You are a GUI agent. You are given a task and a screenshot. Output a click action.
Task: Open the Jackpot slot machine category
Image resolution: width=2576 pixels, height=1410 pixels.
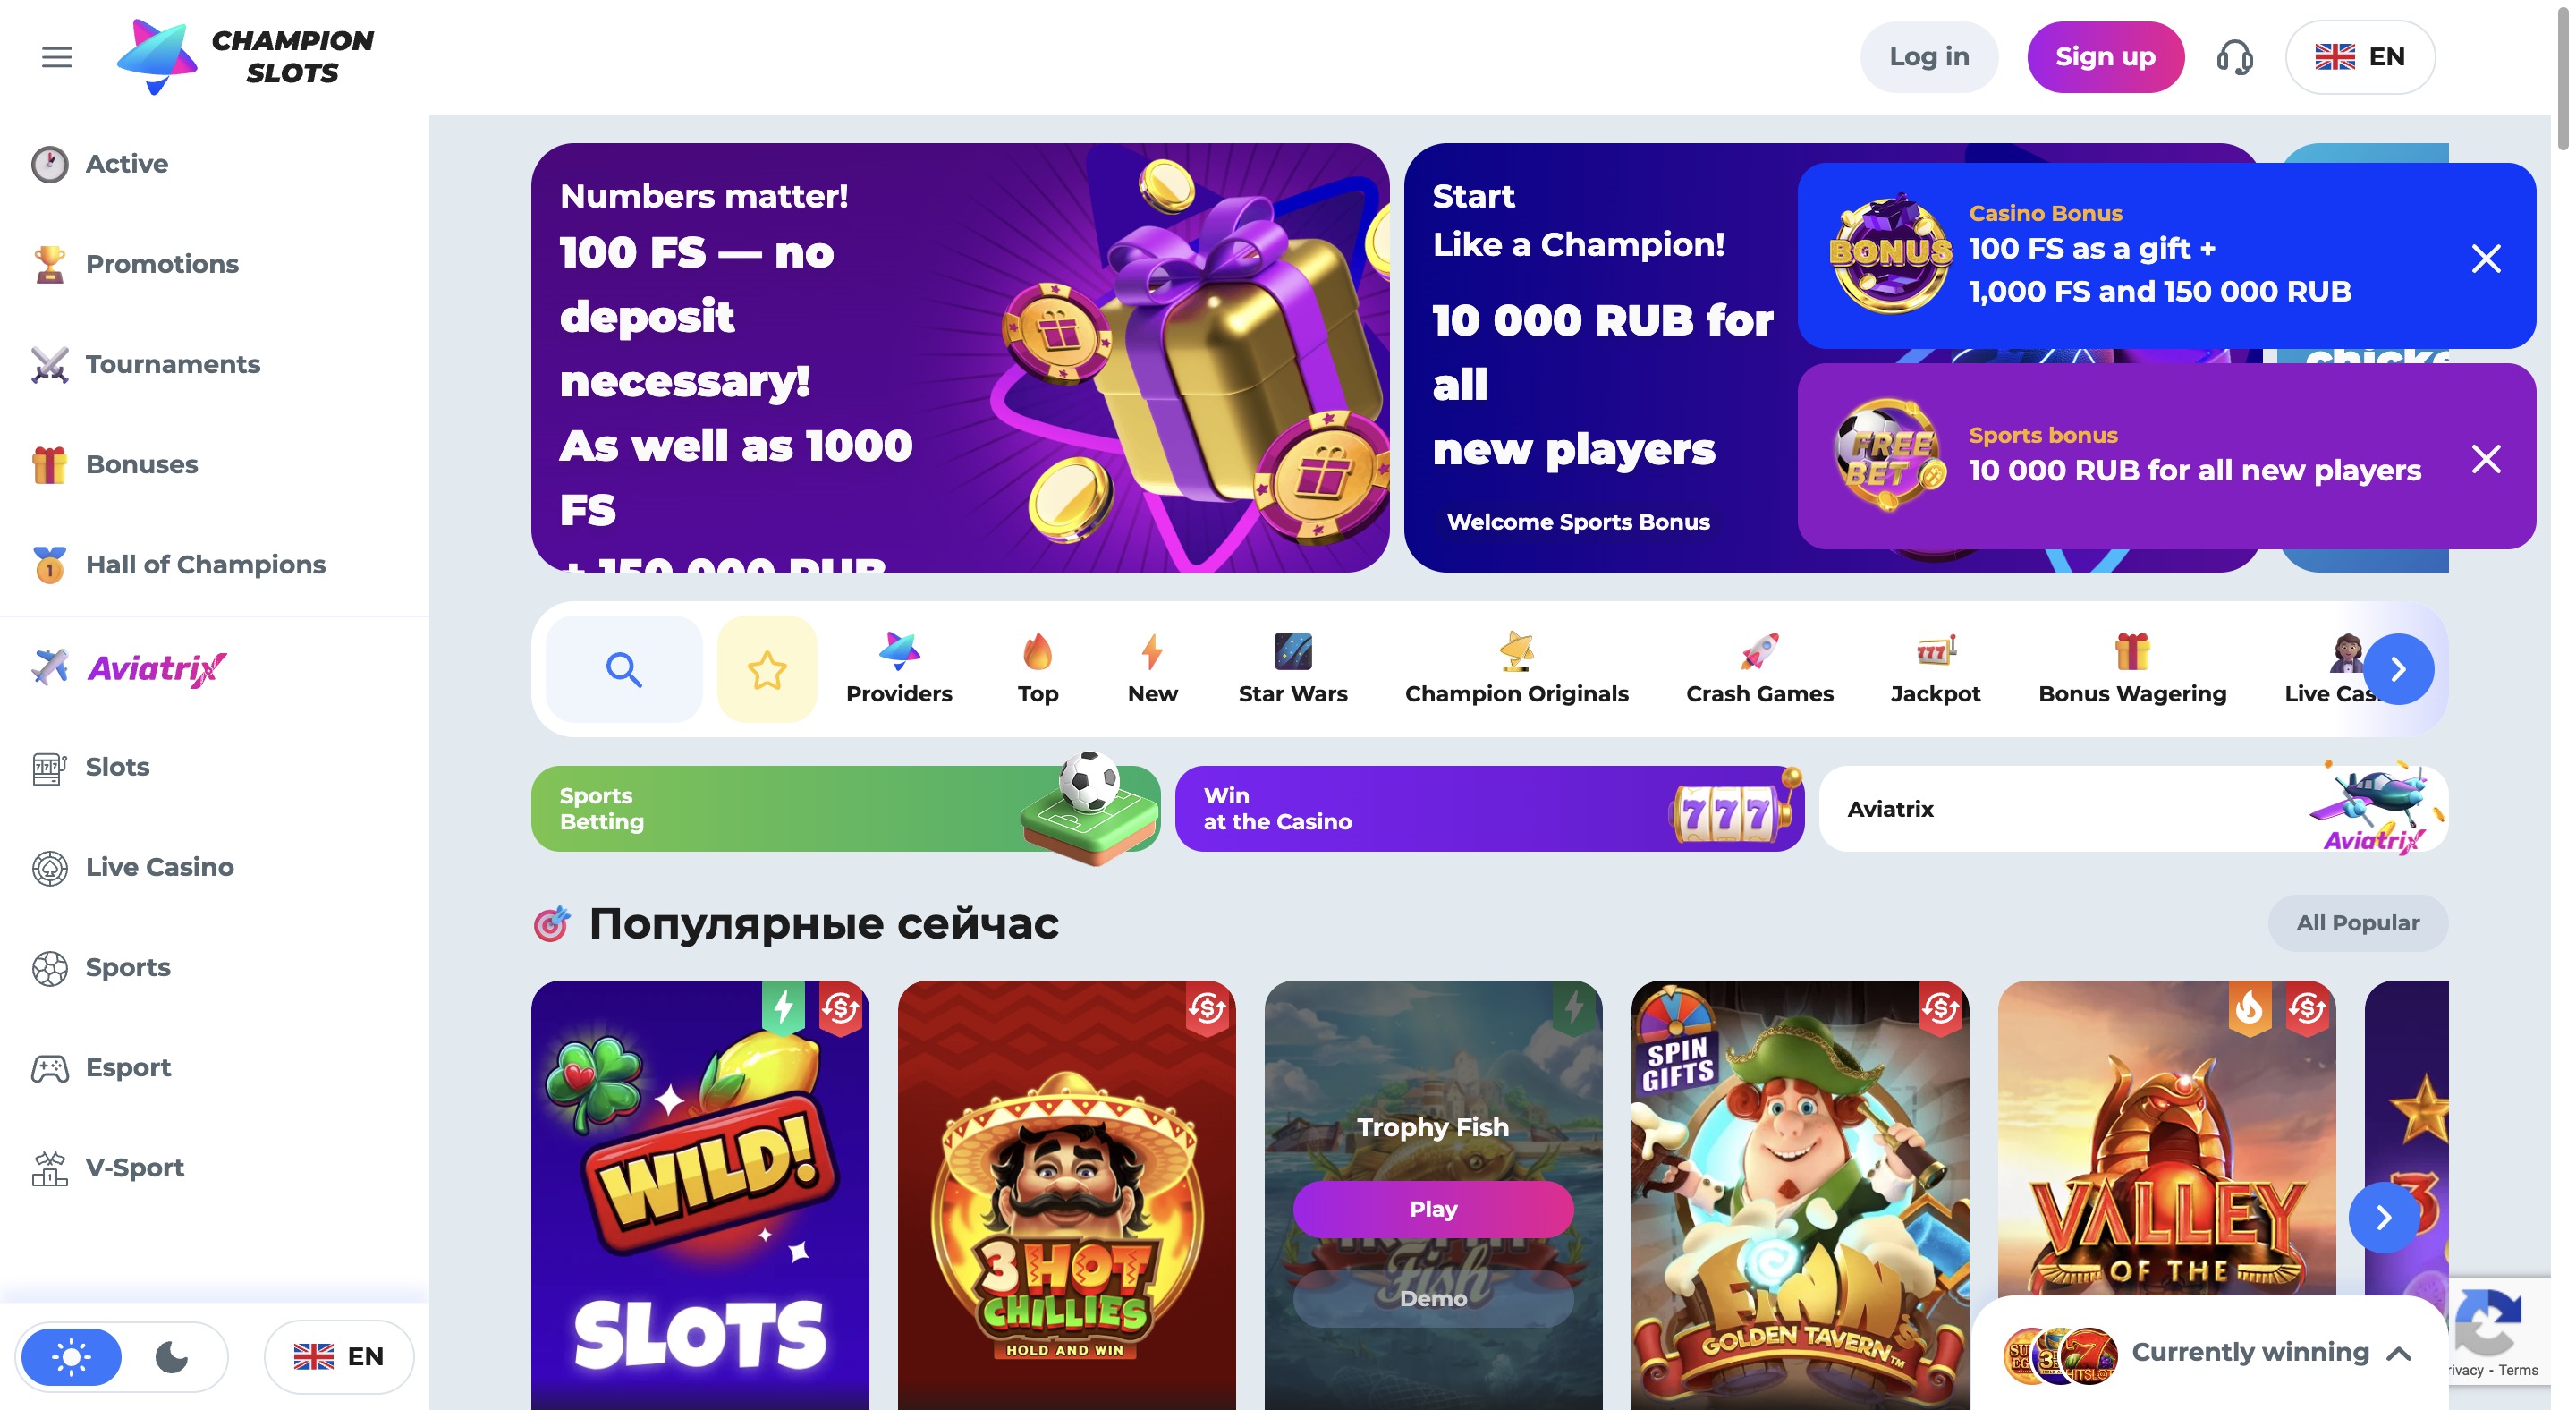click(1935, 669)
